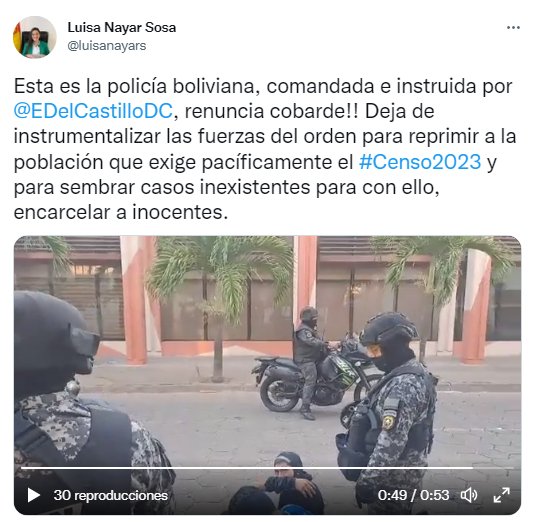
Task: Click the 0:49 / 0:53 time display
Action: (413, 495)
